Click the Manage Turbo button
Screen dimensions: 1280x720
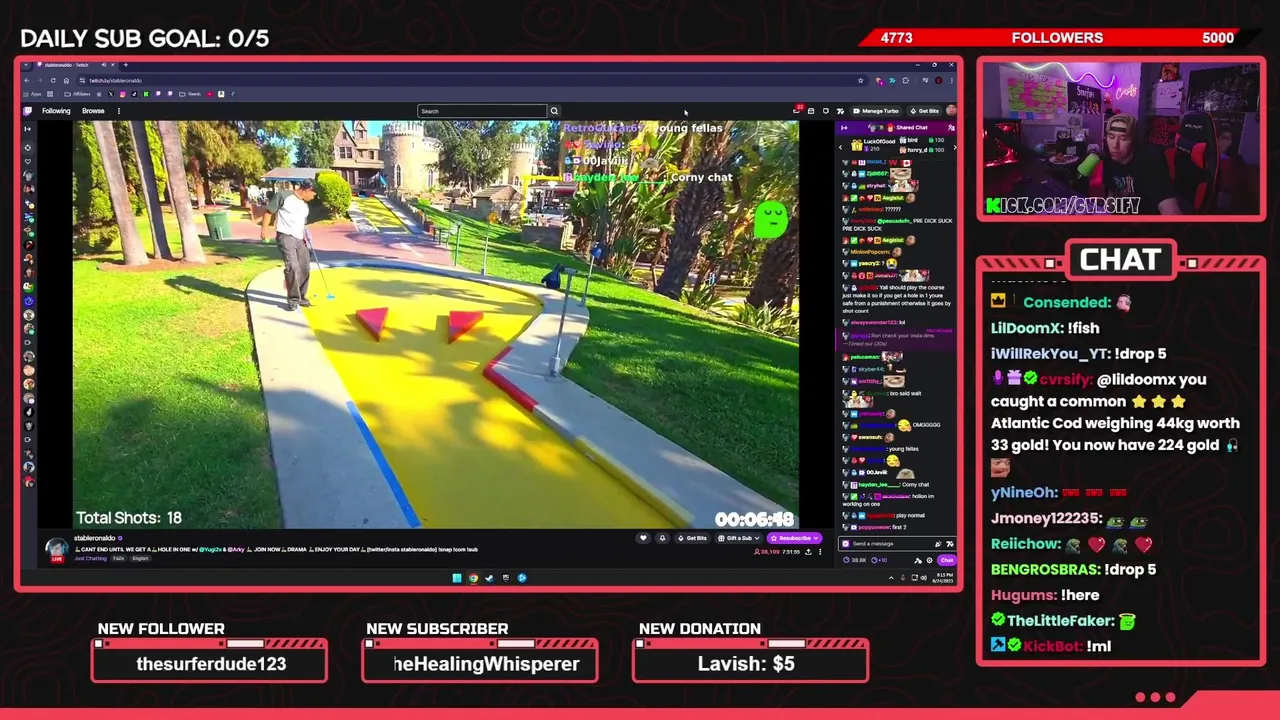click(x=876, y=111)
